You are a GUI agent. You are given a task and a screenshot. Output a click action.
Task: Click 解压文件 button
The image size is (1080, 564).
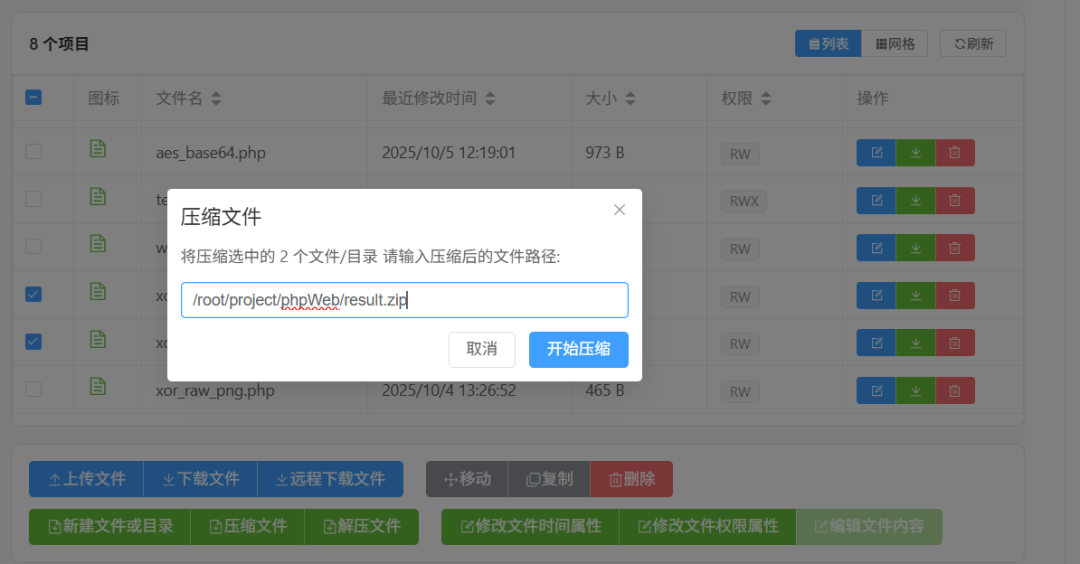pos(362,527)
